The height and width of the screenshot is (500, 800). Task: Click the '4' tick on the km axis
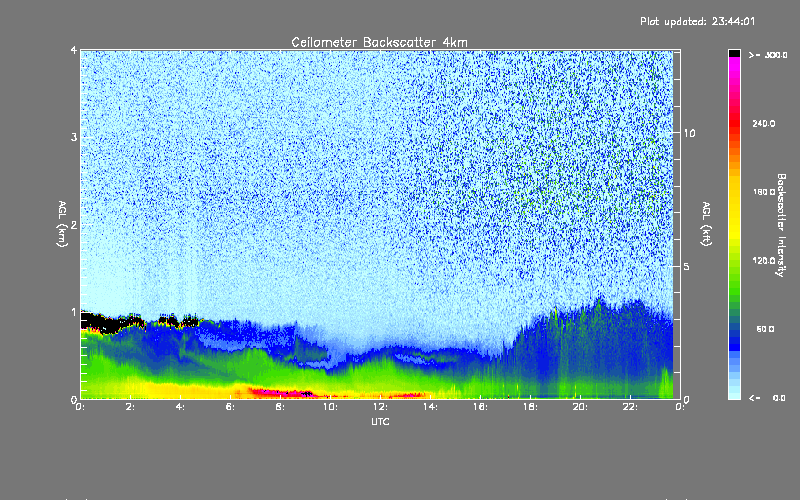coord(74,50)
